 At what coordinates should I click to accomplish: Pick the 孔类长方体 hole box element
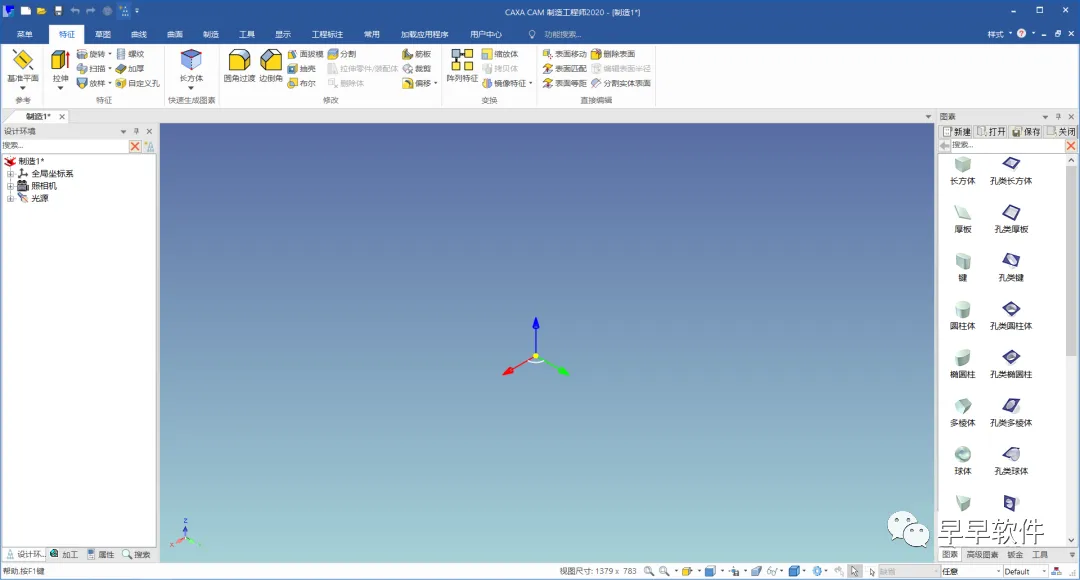click(x=1010, y=170)
